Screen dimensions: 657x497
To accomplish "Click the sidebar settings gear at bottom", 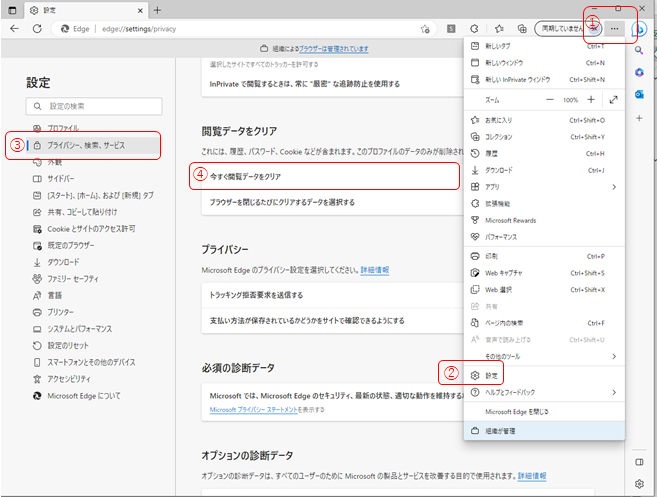I will pyautogui.click(x=639, y=484).
